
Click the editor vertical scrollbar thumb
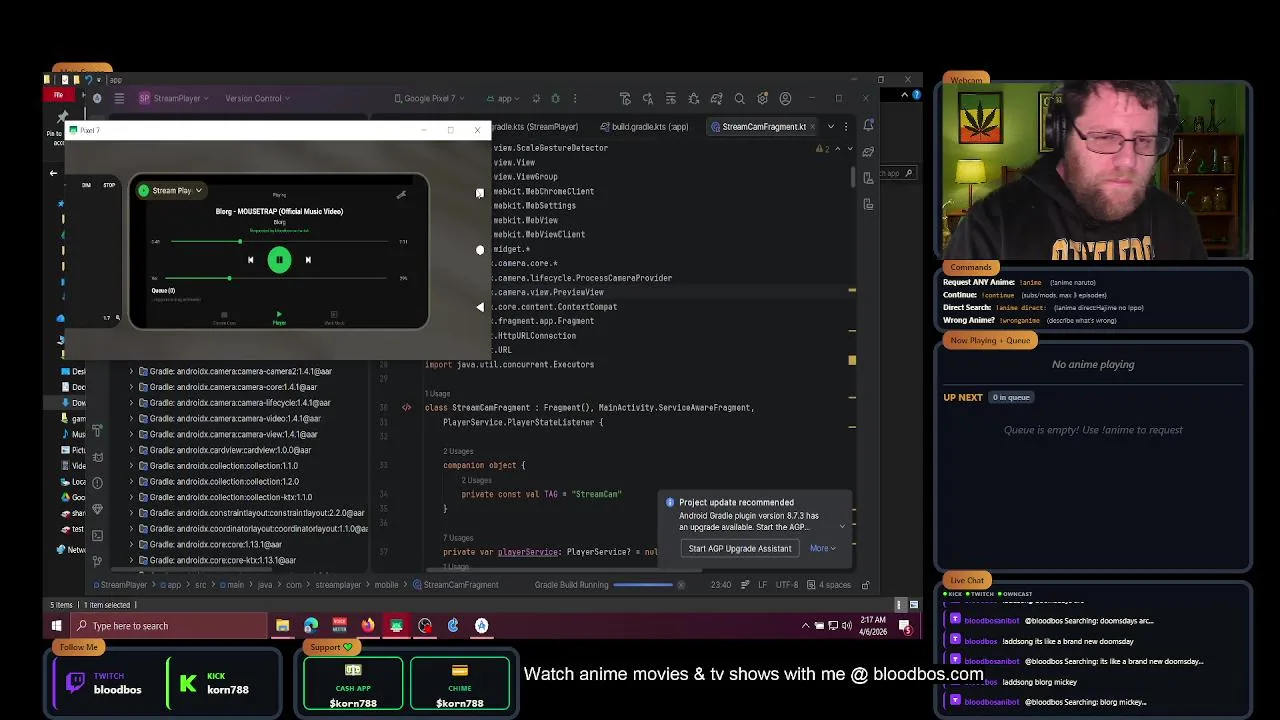point(852,177)
